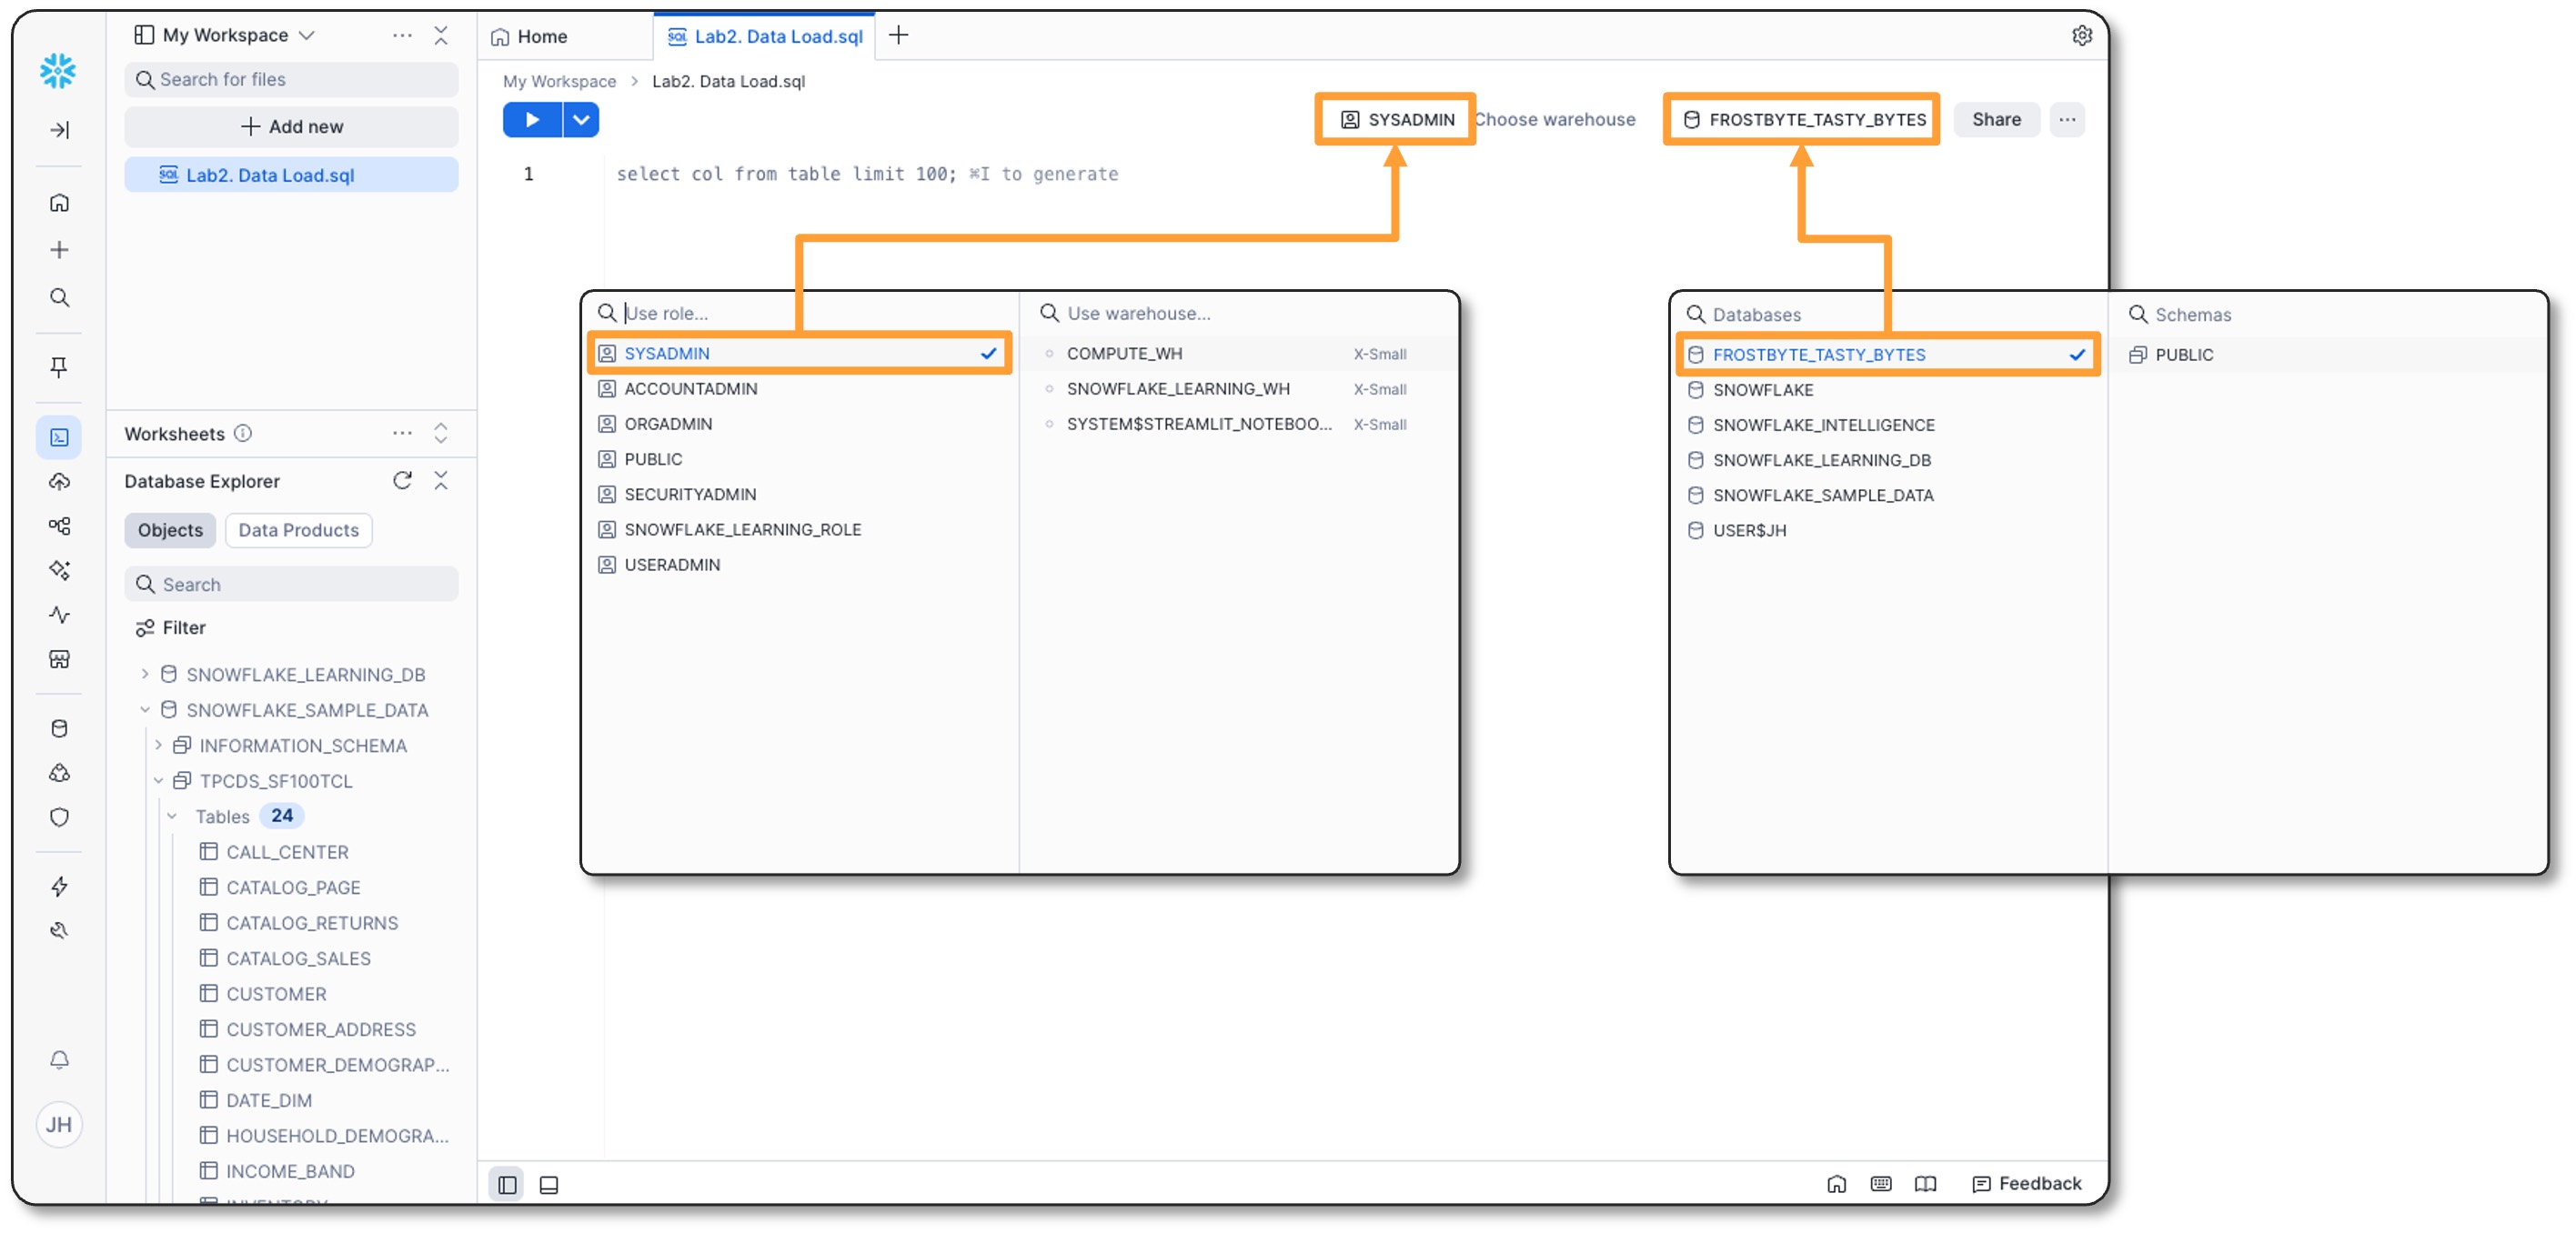Select the ACCOUNTADMIN role
This screenshot has width=2576, height=1233.
click(690, 389)
